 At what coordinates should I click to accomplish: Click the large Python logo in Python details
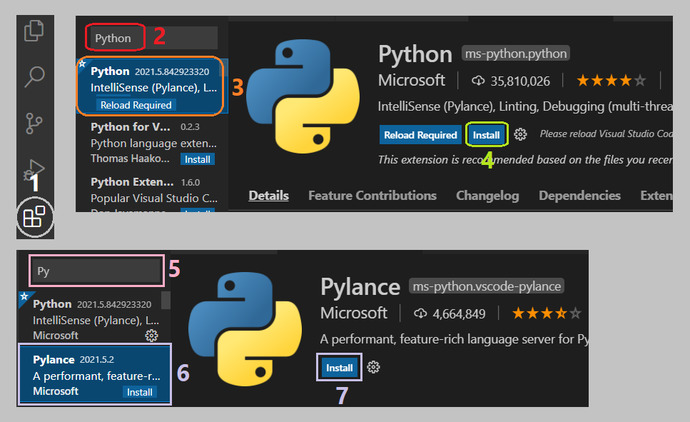click(303, 96)
